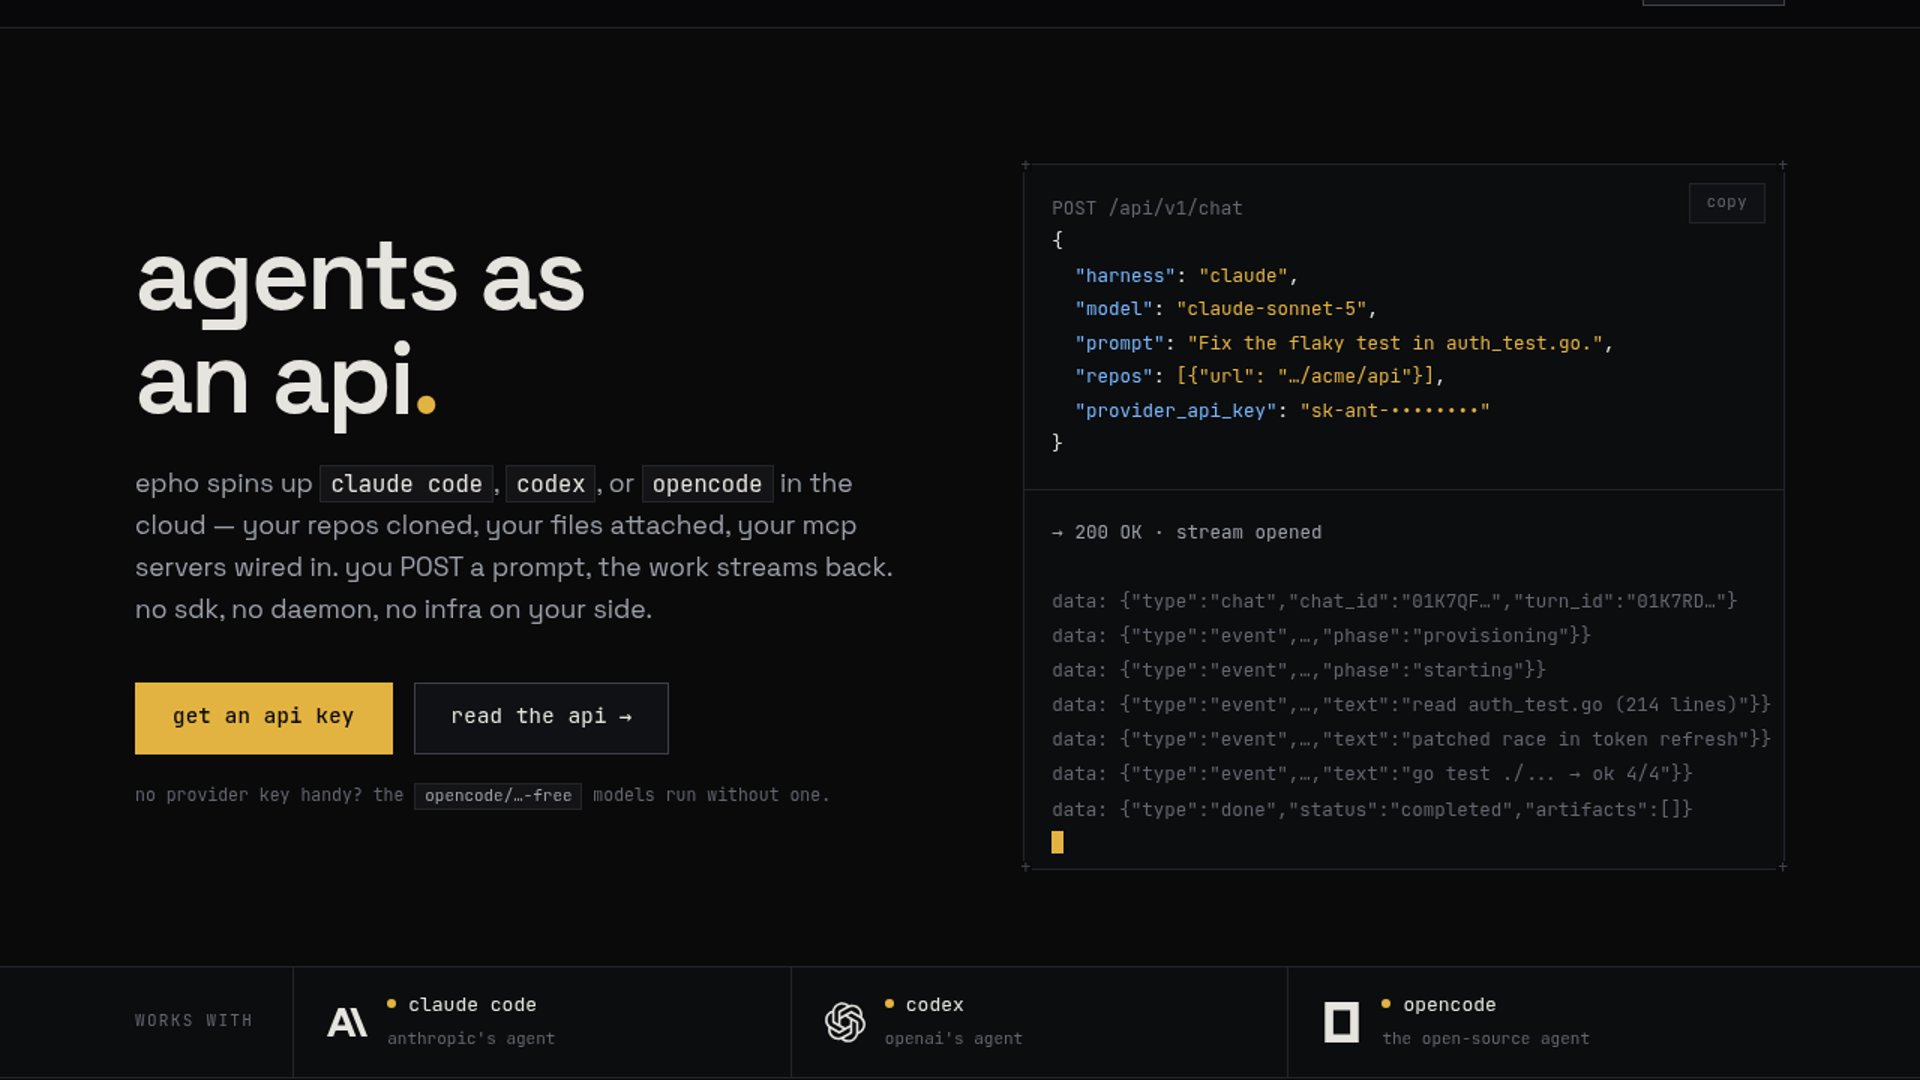Click the 'WORKS WITH' label
Screen dimensions: 1920x1080
[x=194, y=1021]
